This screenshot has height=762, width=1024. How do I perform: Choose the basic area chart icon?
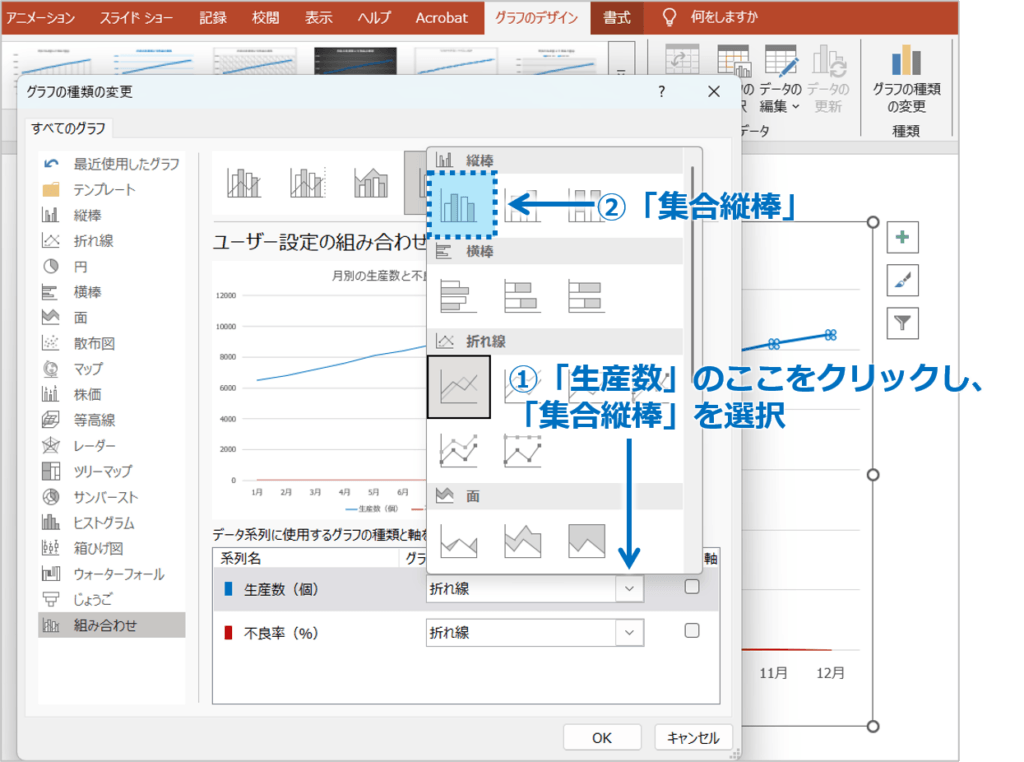click(458, 541)
